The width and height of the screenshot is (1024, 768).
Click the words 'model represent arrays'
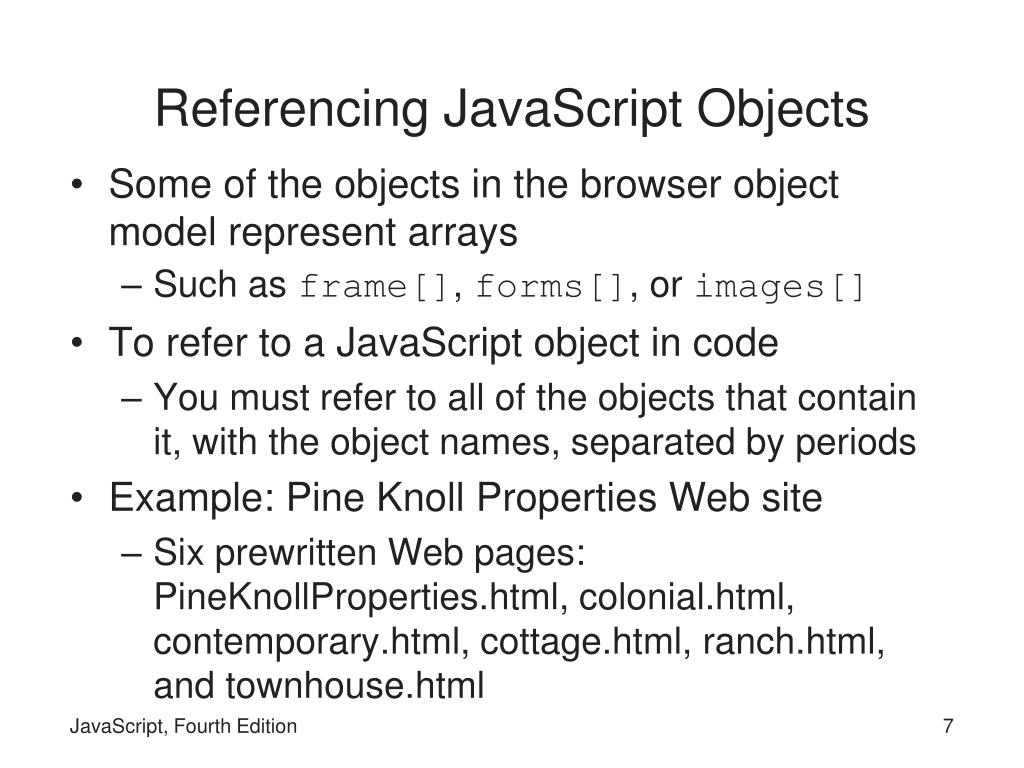pyautogui.click(x=313, y=232)
